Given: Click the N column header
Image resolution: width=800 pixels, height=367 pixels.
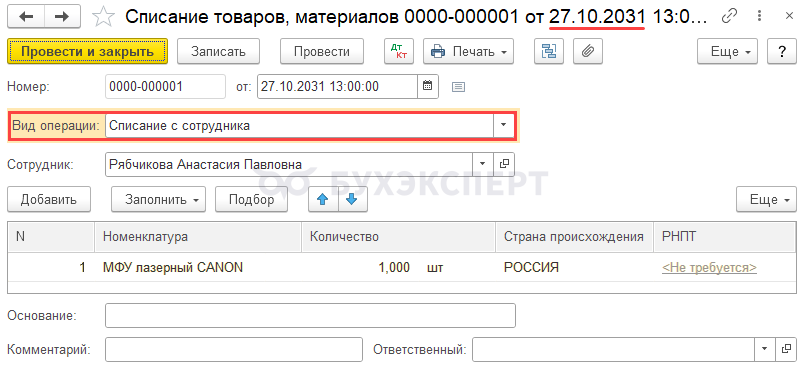Looking at the screenshot, I should click(x=51, y=236).
